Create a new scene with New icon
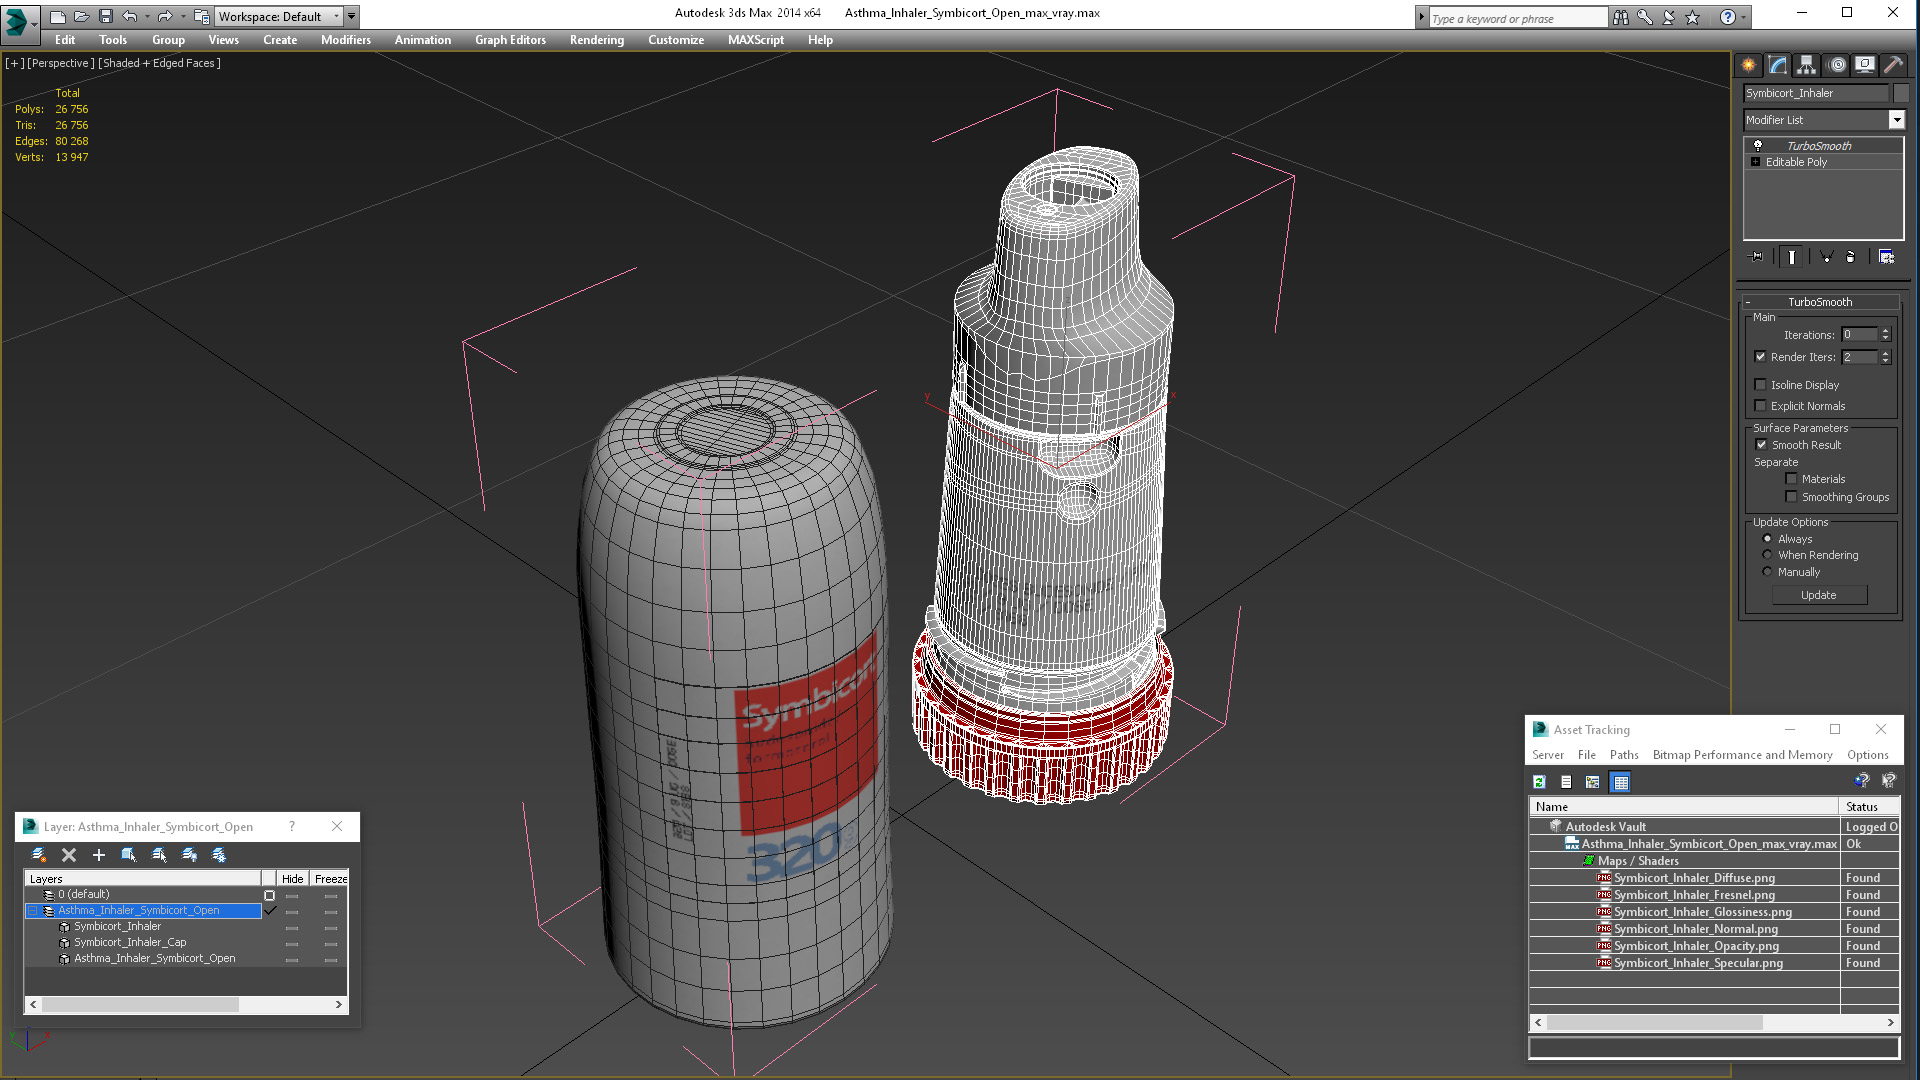 [x=58, y=16]
